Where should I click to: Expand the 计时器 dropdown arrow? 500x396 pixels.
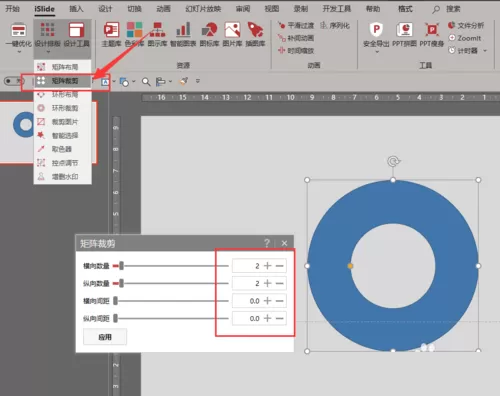click(x=485, y=51)
